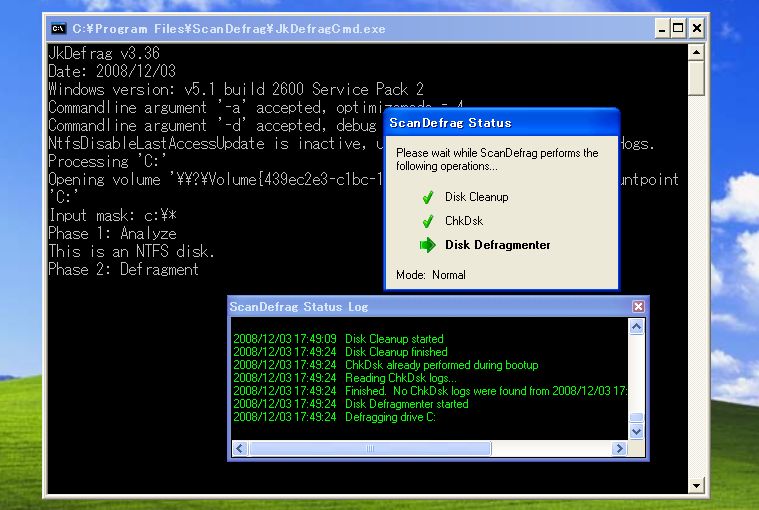Click console line 'Phase 2: Defragment'
759x510 pixels.
point(123,270)
